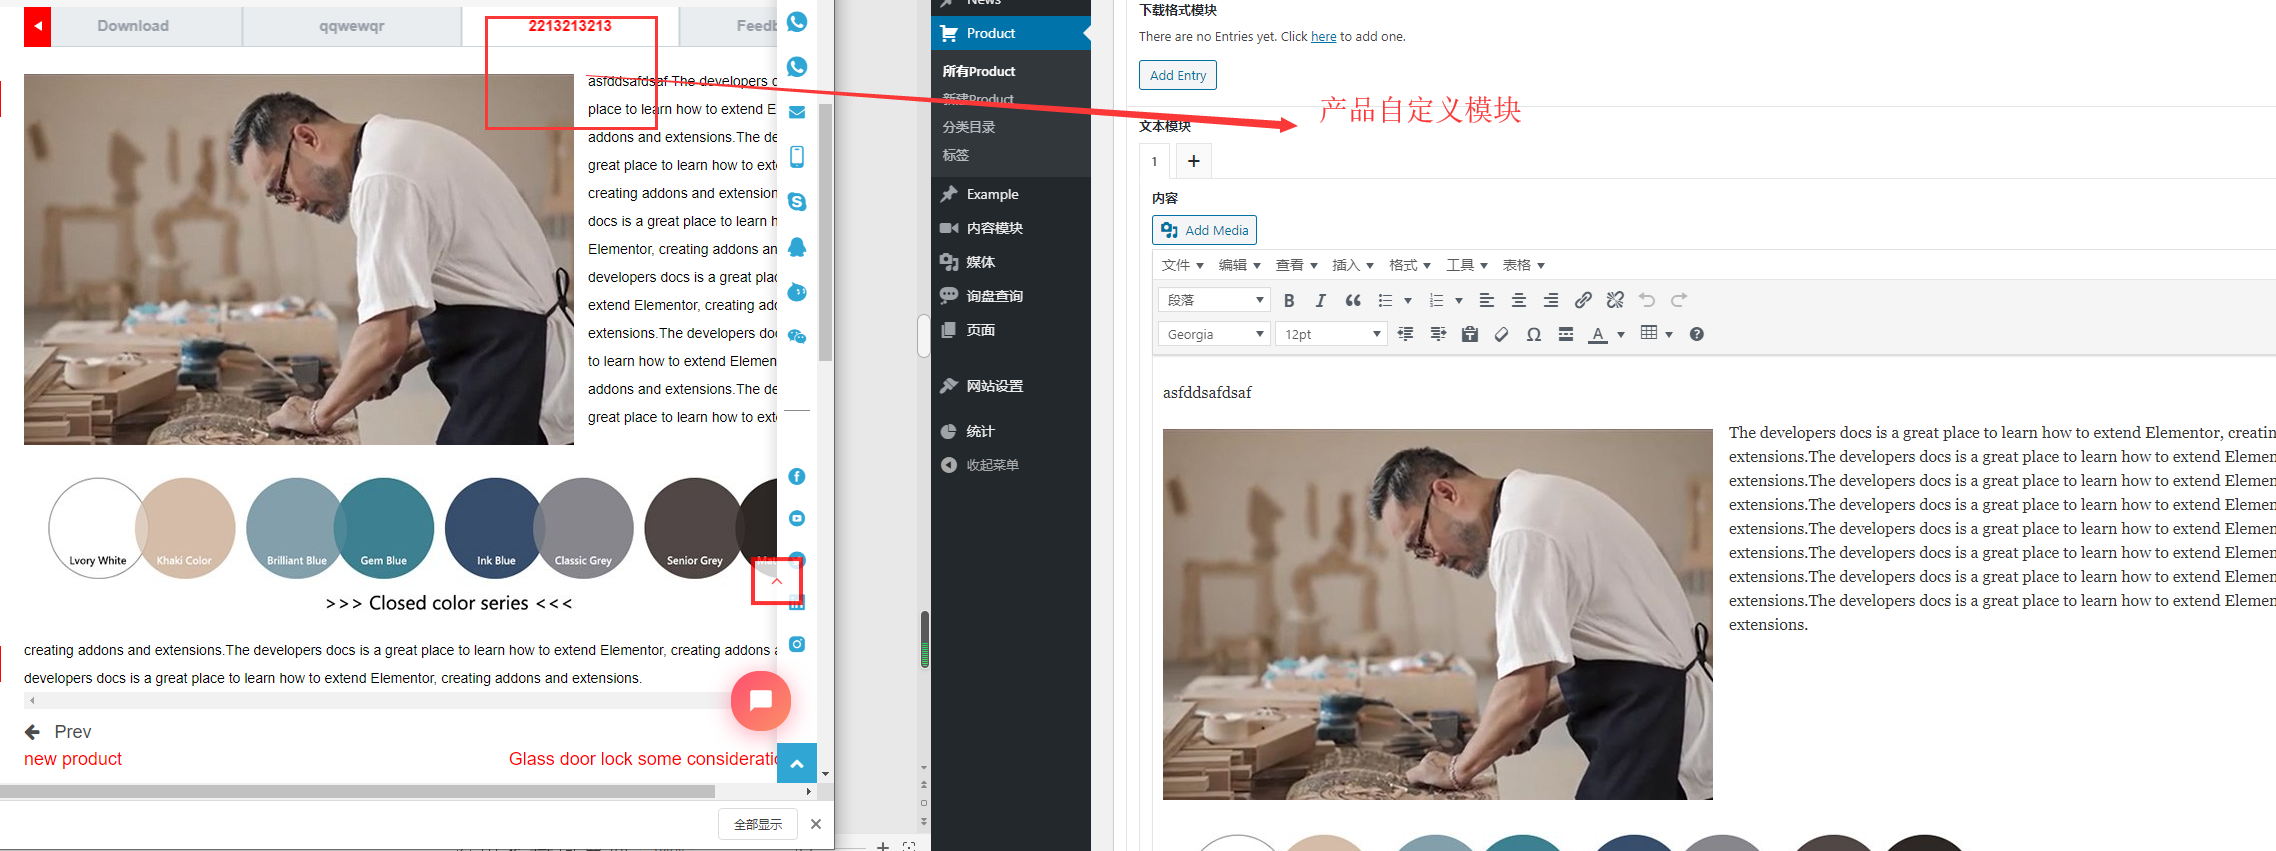Open the 插入 editor menu
2276x851 pixels.
point(1353,265)
